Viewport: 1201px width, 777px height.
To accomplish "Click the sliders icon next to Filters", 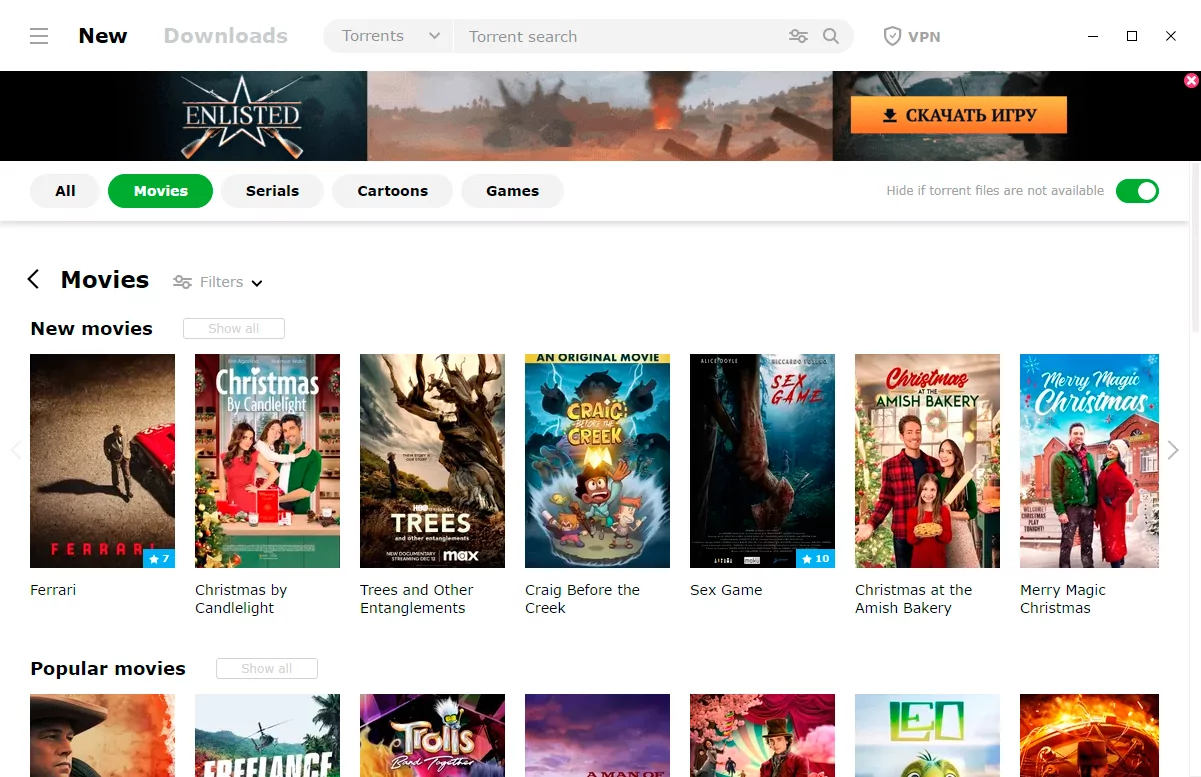I will point(182,282).
